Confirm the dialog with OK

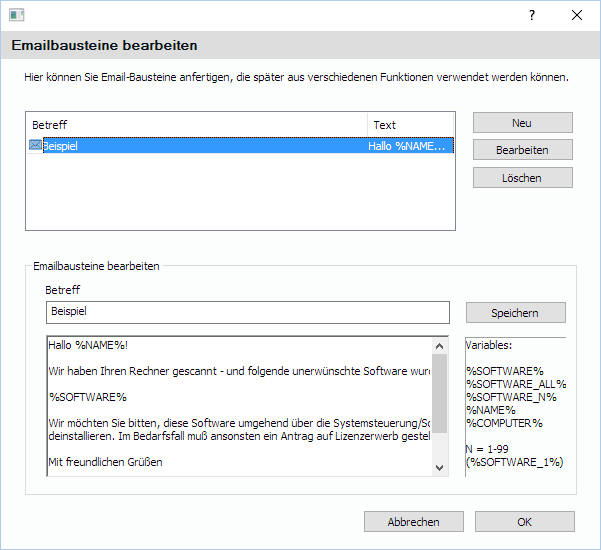(x=525, y=522)
